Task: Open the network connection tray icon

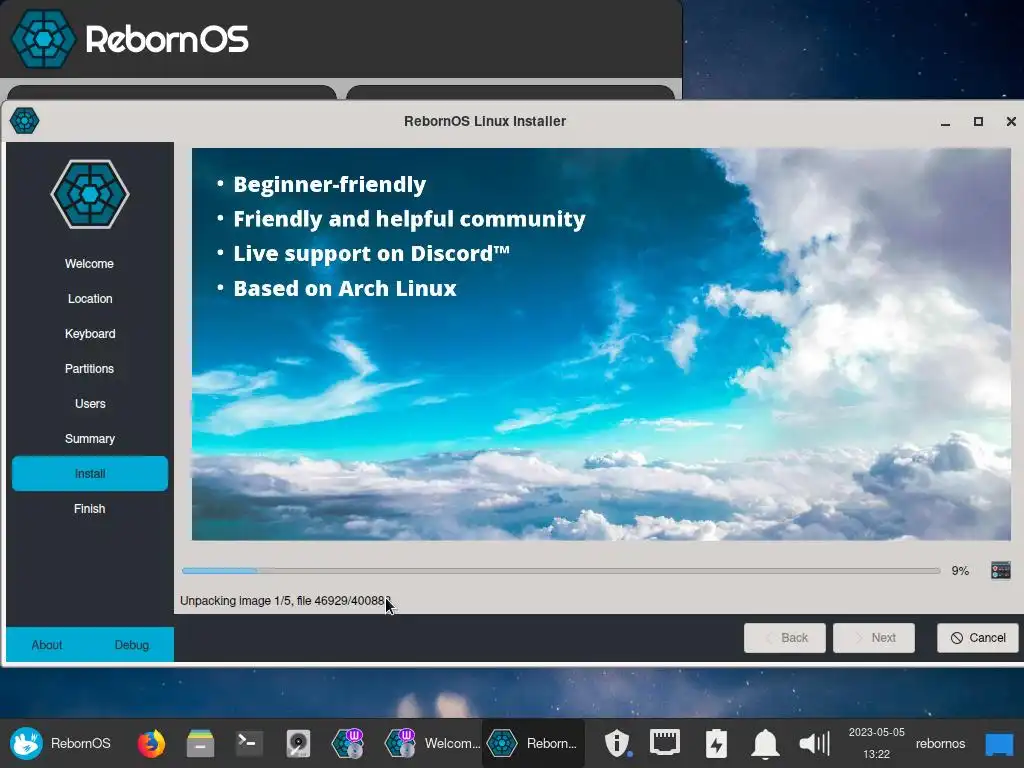Action: 665,743
